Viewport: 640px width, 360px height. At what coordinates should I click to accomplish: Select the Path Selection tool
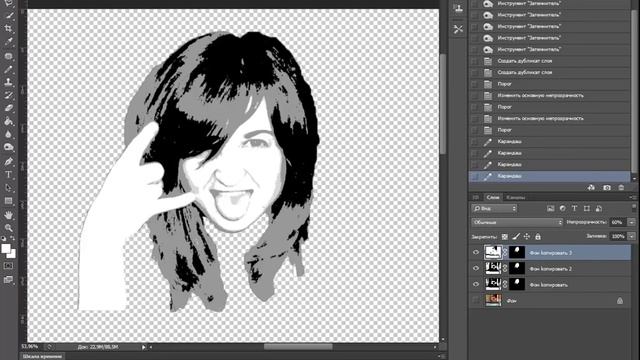click(8, 188)
